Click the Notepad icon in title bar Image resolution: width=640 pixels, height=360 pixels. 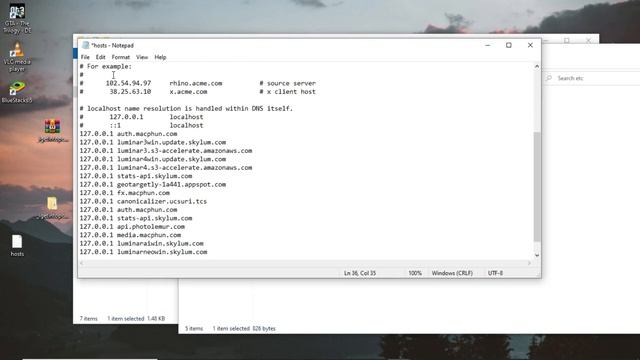click(x=86, y=45)
